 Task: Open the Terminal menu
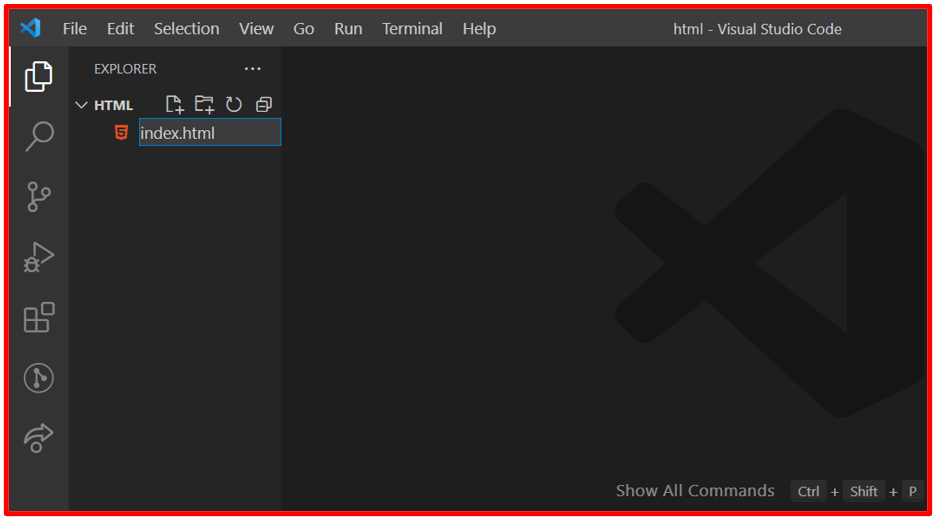(x=412, y=29)
